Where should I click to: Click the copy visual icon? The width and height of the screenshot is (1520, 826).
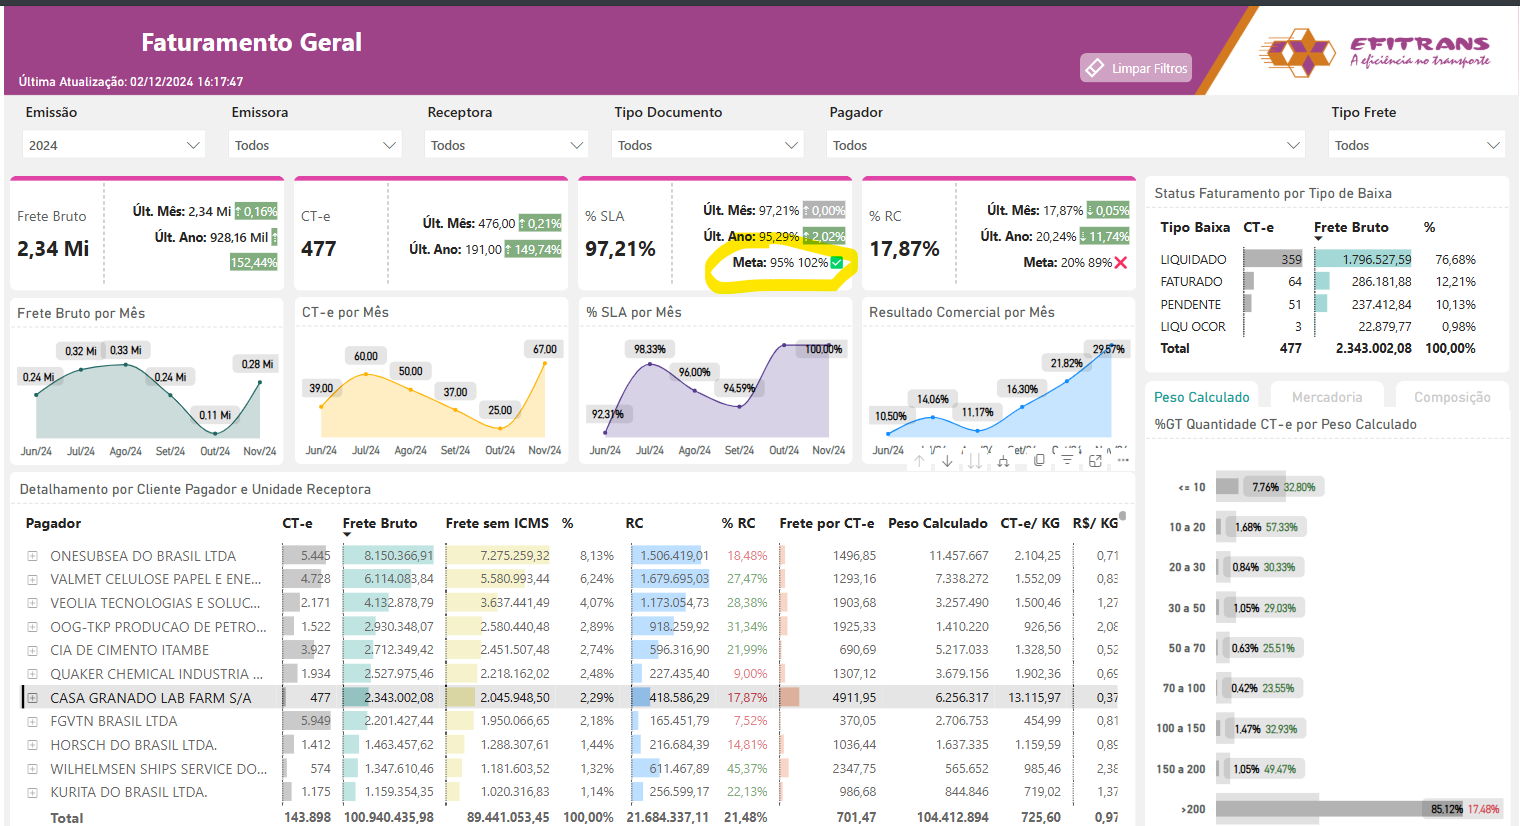click(1040, 460)
